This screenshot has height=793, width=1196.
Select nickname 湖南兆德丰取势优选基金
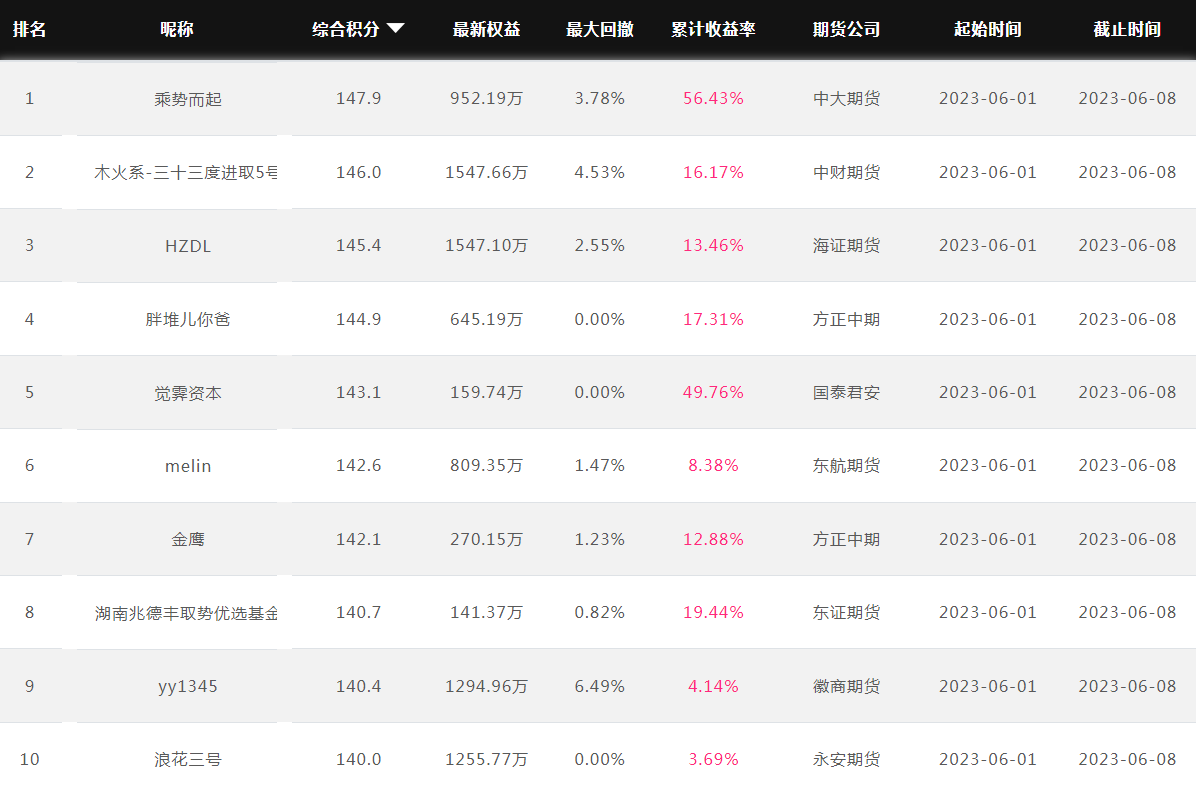(186, 613)
